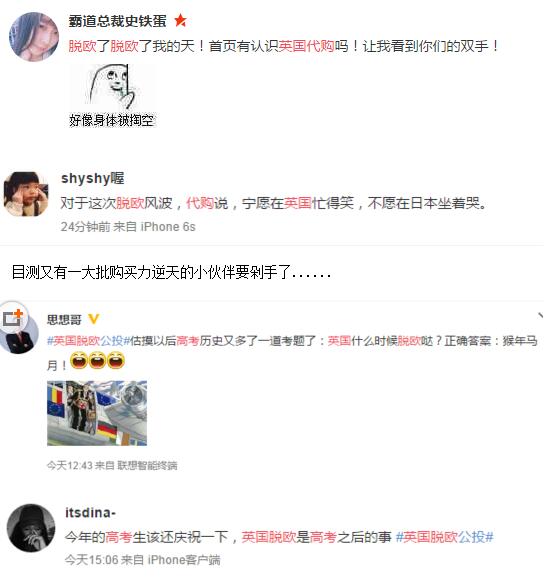
Task: View the 好像身体被掏空 meme image
Action: (x=112, y=96)
